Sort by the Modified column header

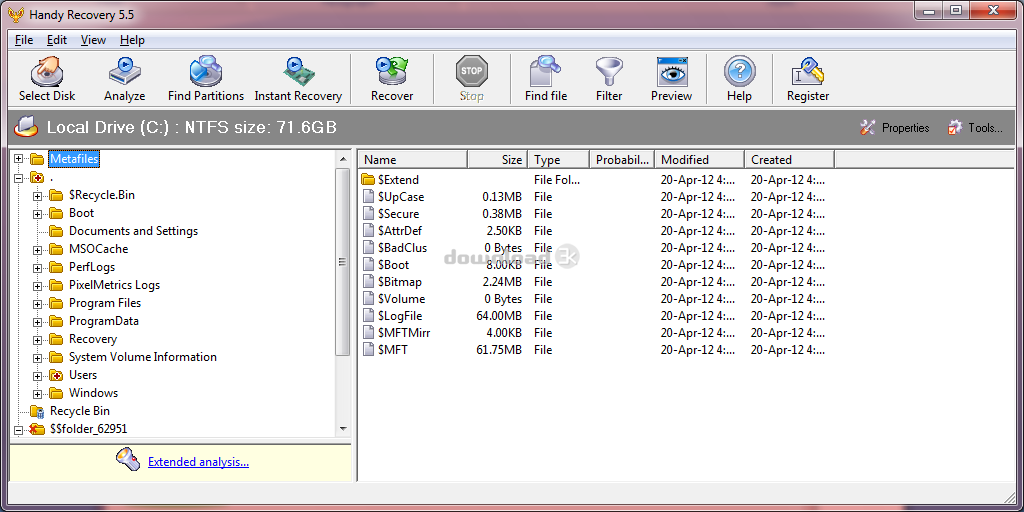[699, 159]
